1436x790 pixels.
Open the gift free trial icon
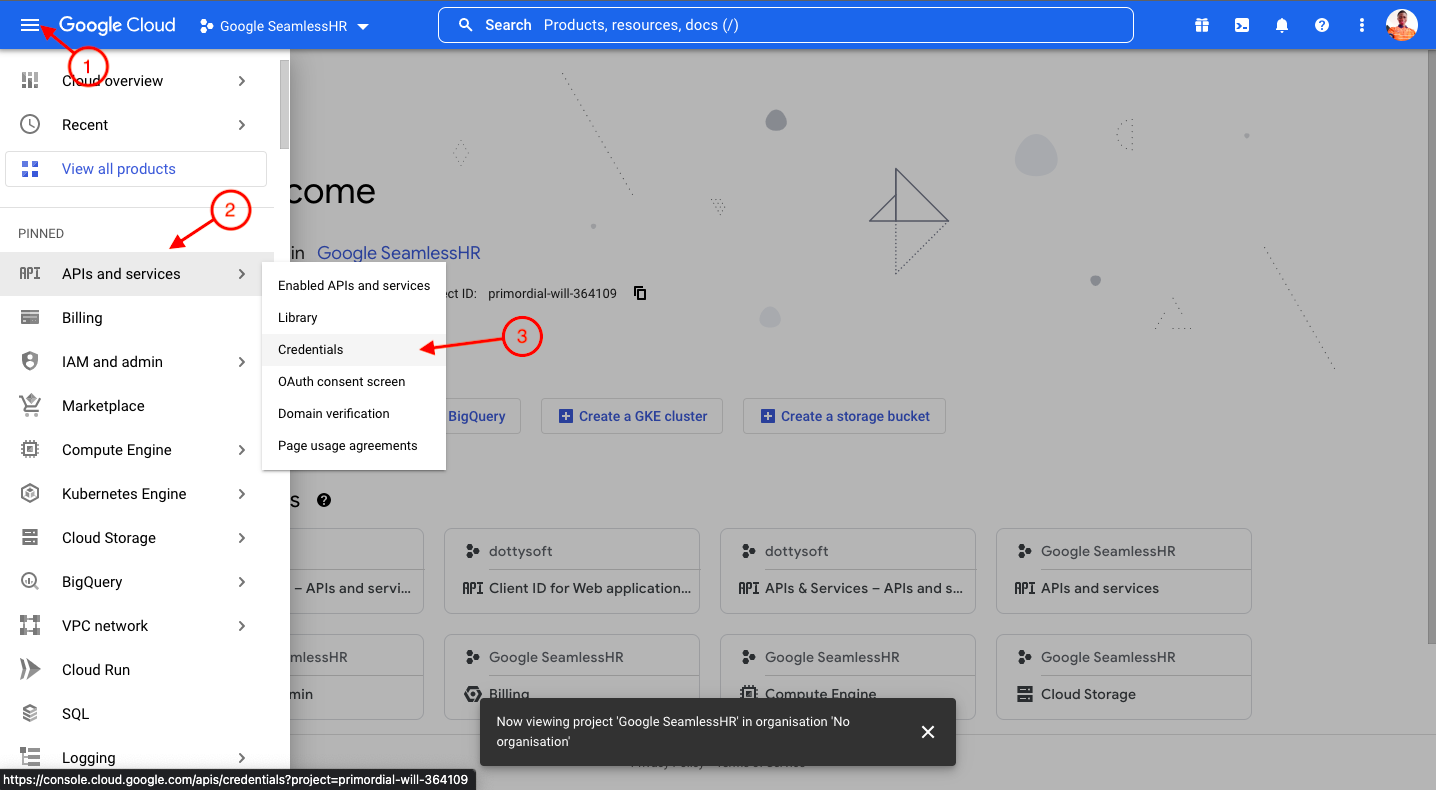pos(1202,26)
